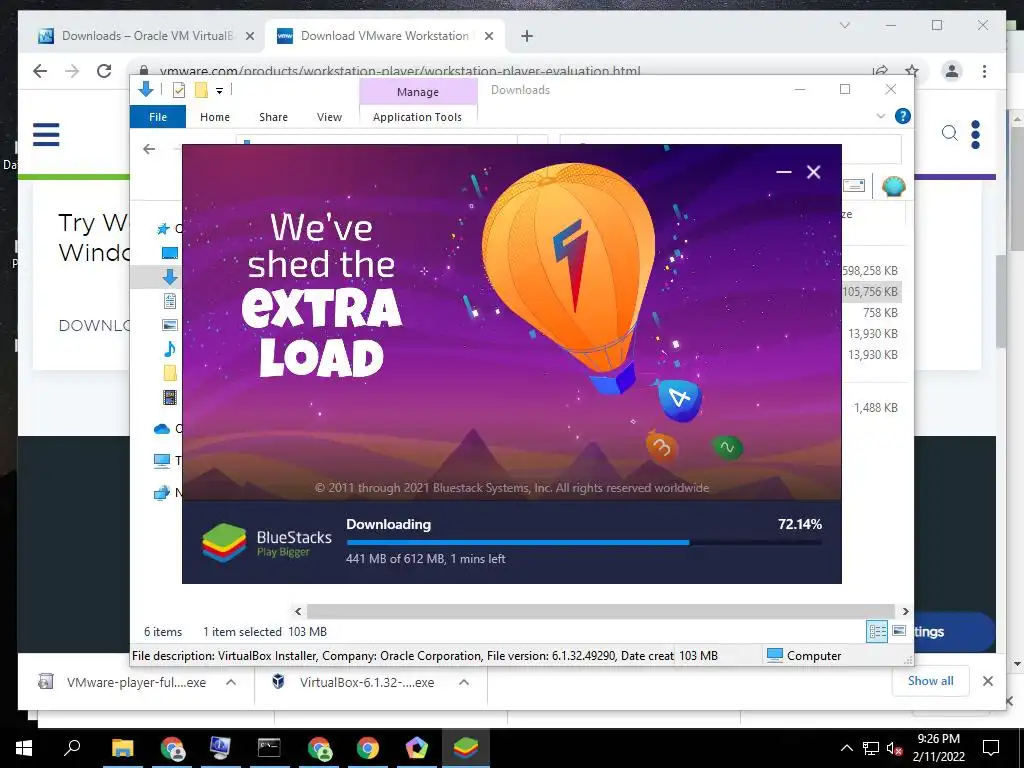This screenshot has width=1024, height=768.
Task: Click Properties icon in quick access toolbar
Action: pos(178,90)
